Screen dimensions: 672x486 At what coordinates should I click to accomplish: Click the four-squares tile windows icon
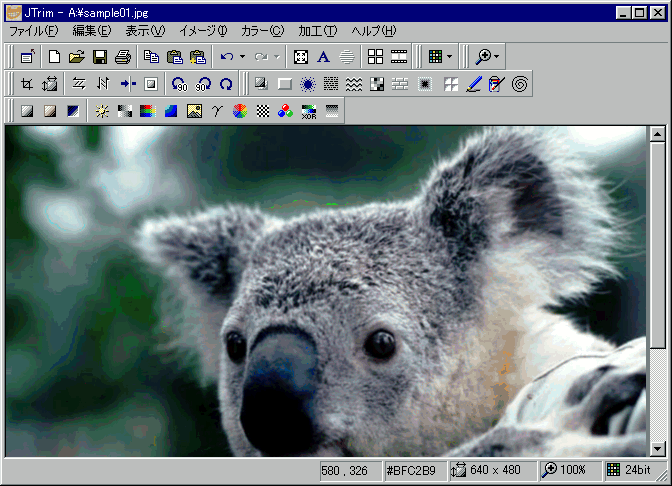(x=375, y=57)
